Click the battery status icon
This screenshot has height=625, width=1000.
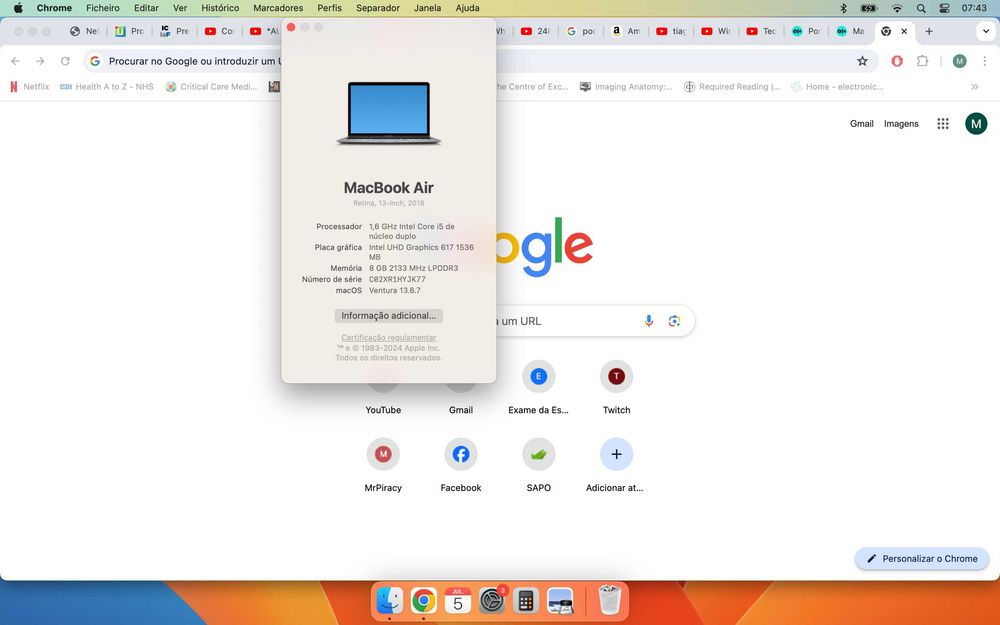point(869,8)
